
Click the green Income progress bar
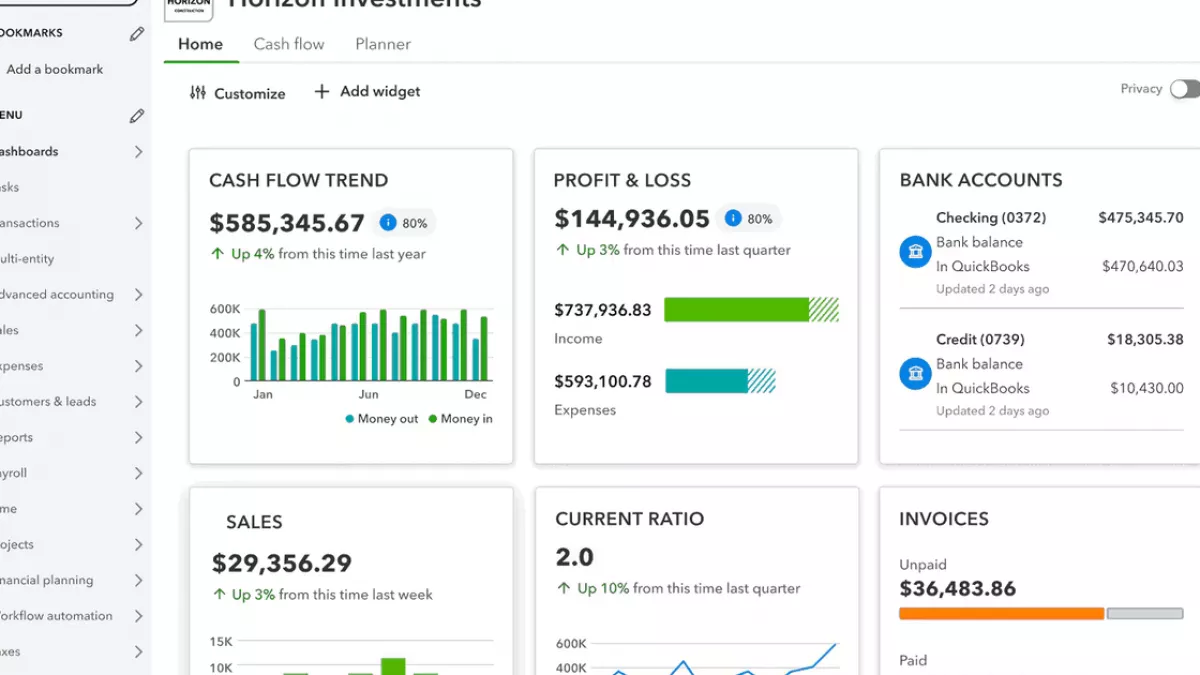736,310
